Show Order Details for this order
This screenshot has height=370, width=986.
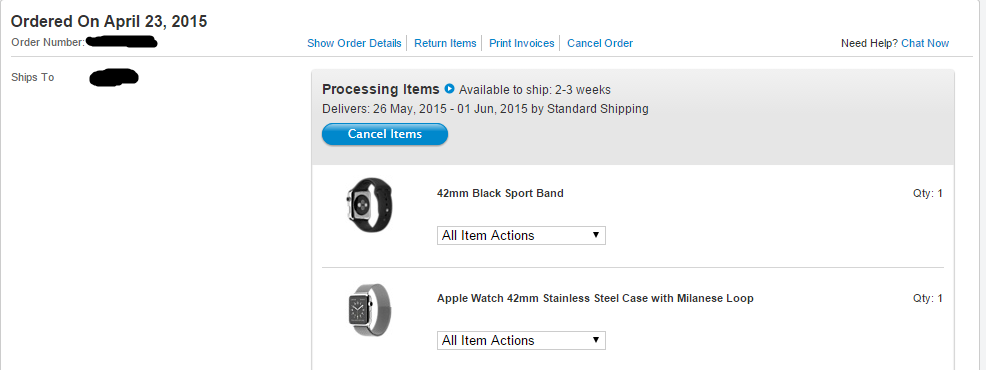354,43
